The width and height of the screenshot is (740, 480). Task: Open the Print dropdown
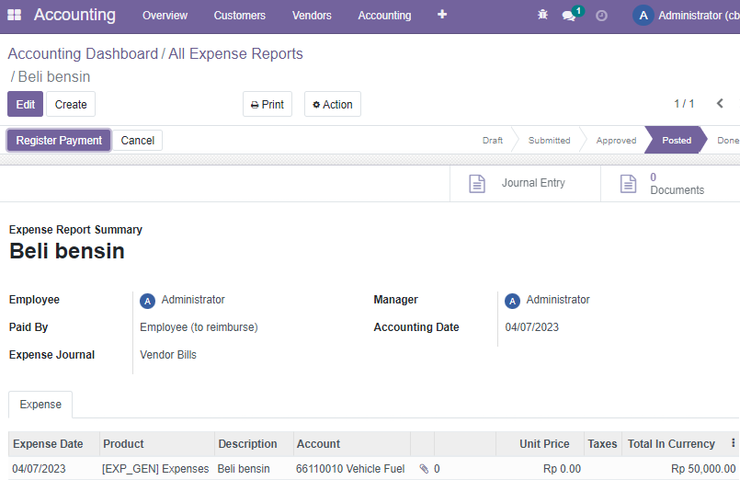[267, 104]
